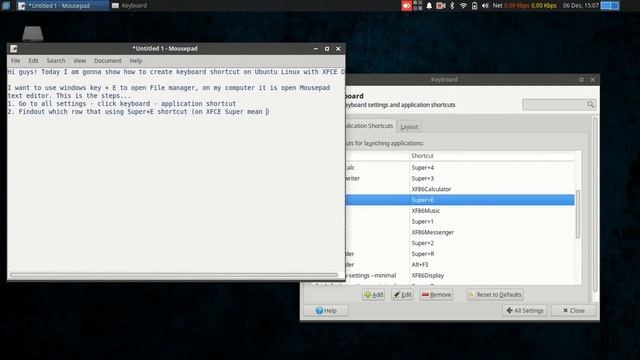The height and width of the screenshot is (360, 640).
Task: Select the Super+3 shortcut row
Action: (460, 178)
